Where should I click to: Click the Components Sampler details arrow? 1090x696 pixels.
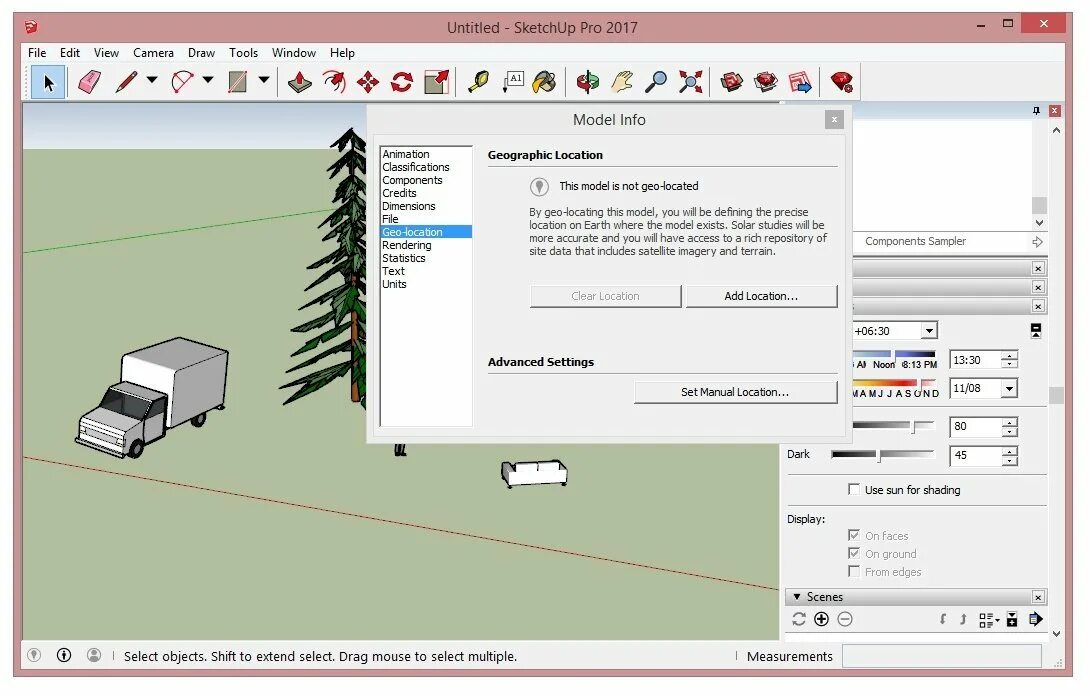(1037, 242)
